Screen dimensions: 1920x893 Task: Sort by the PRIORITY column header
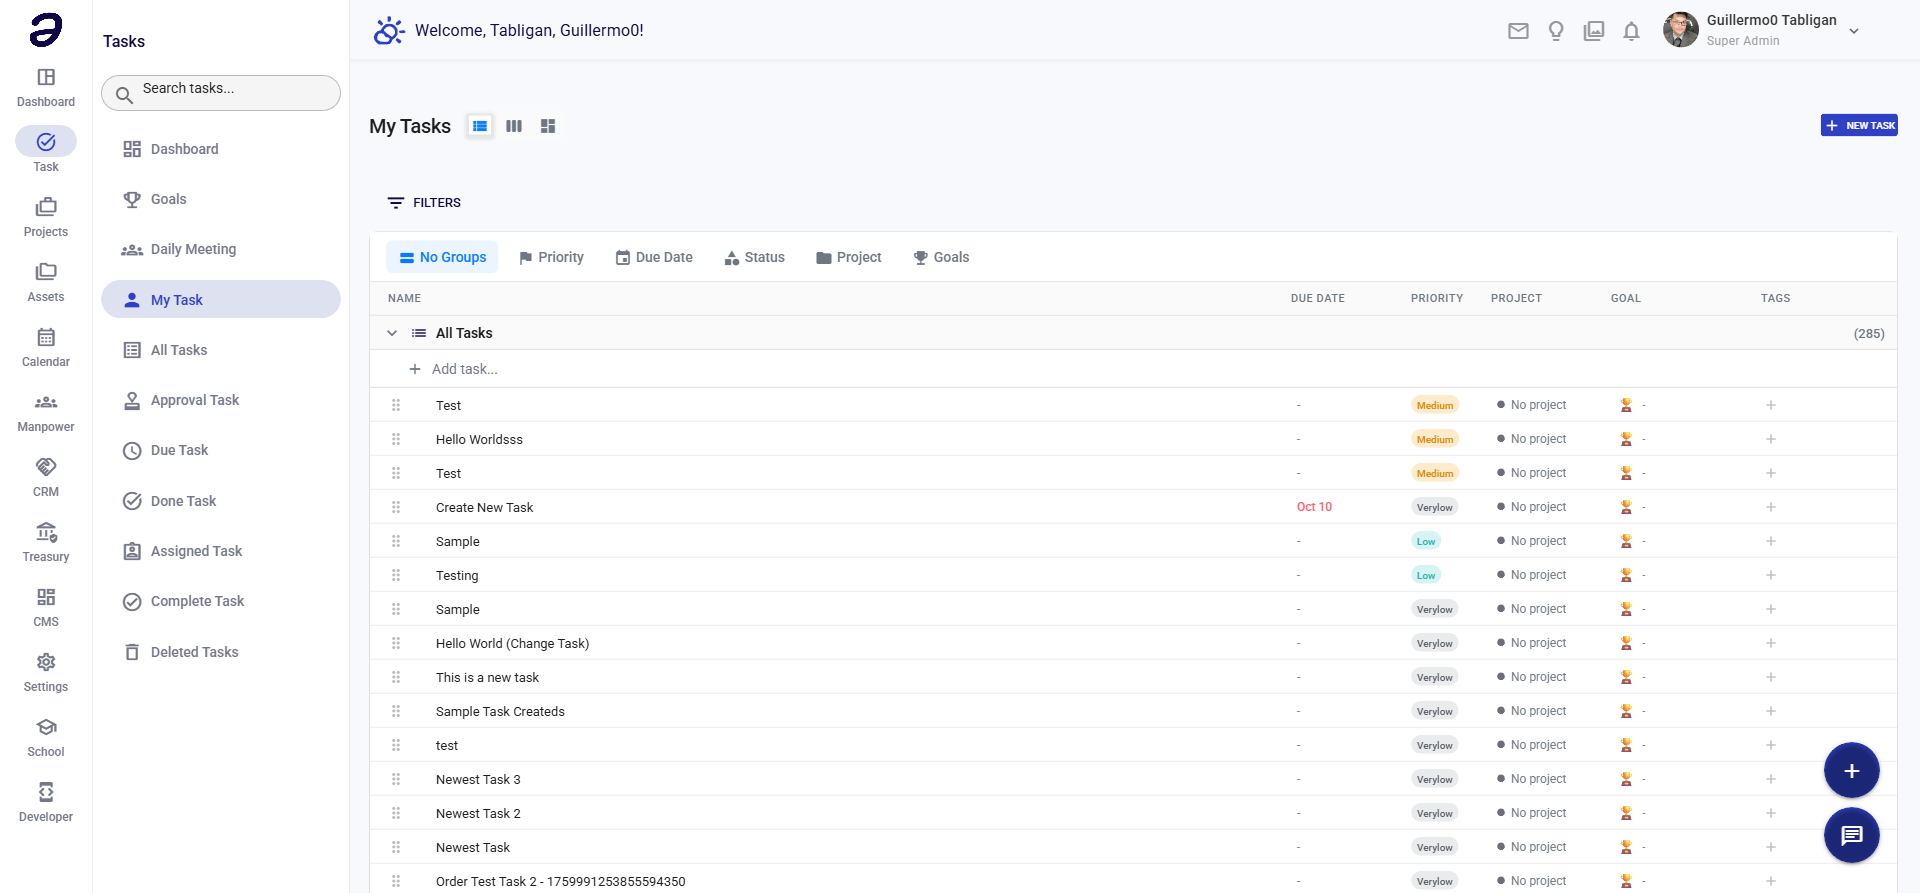pos(1436,298)
